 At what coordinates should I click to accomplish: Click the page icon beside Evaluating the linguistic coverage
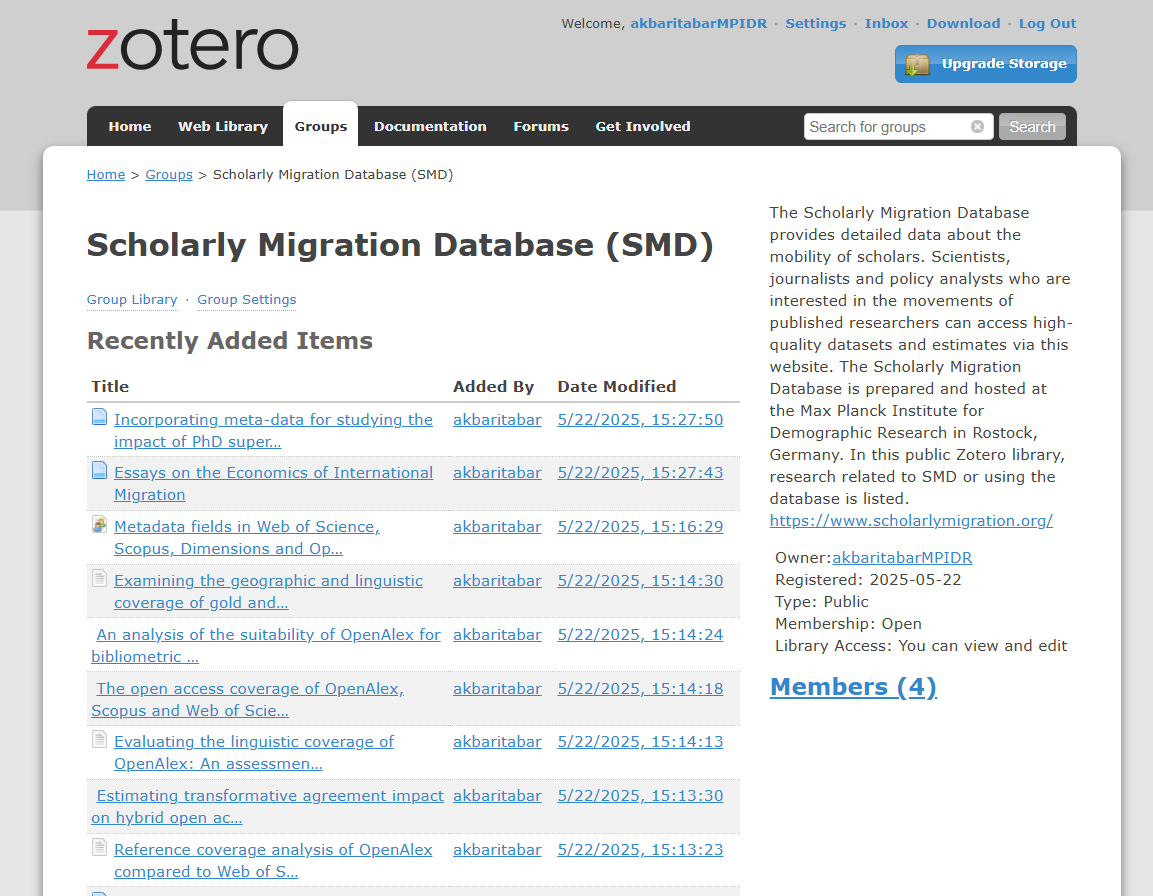[x=100, y=740]
